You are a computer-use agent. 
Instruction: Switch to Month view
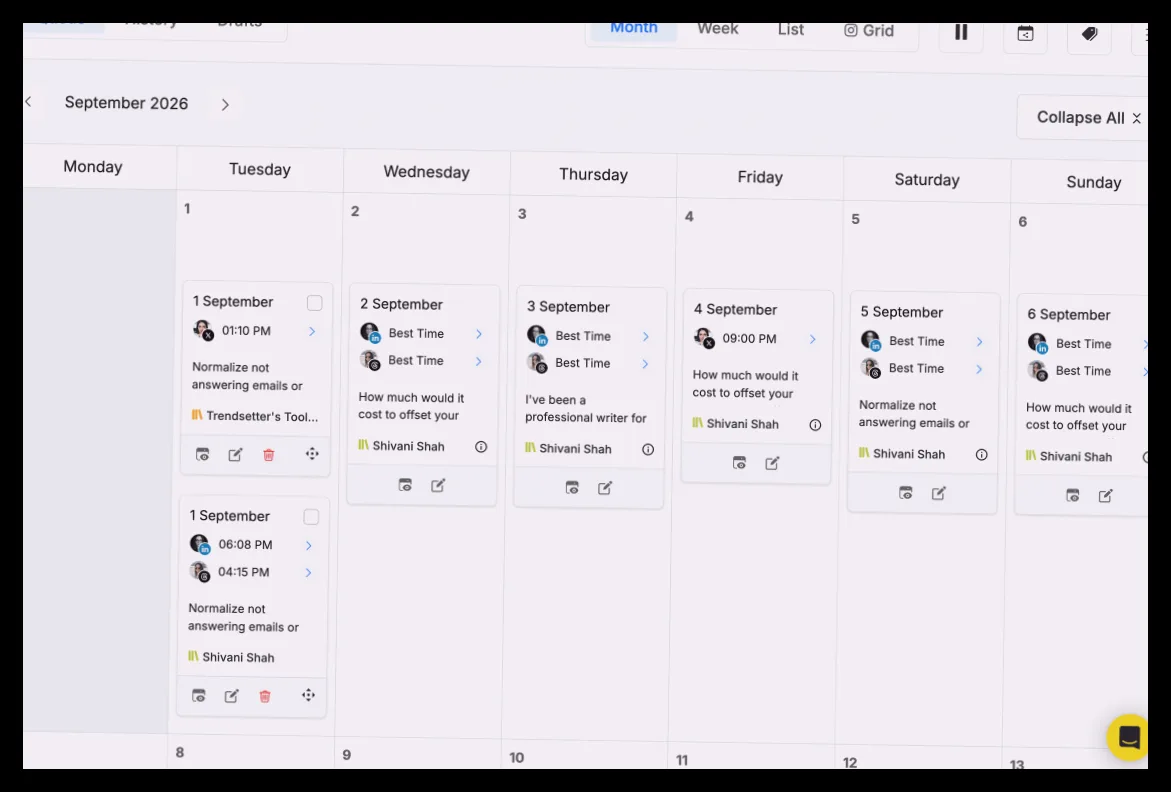(634, 28)
